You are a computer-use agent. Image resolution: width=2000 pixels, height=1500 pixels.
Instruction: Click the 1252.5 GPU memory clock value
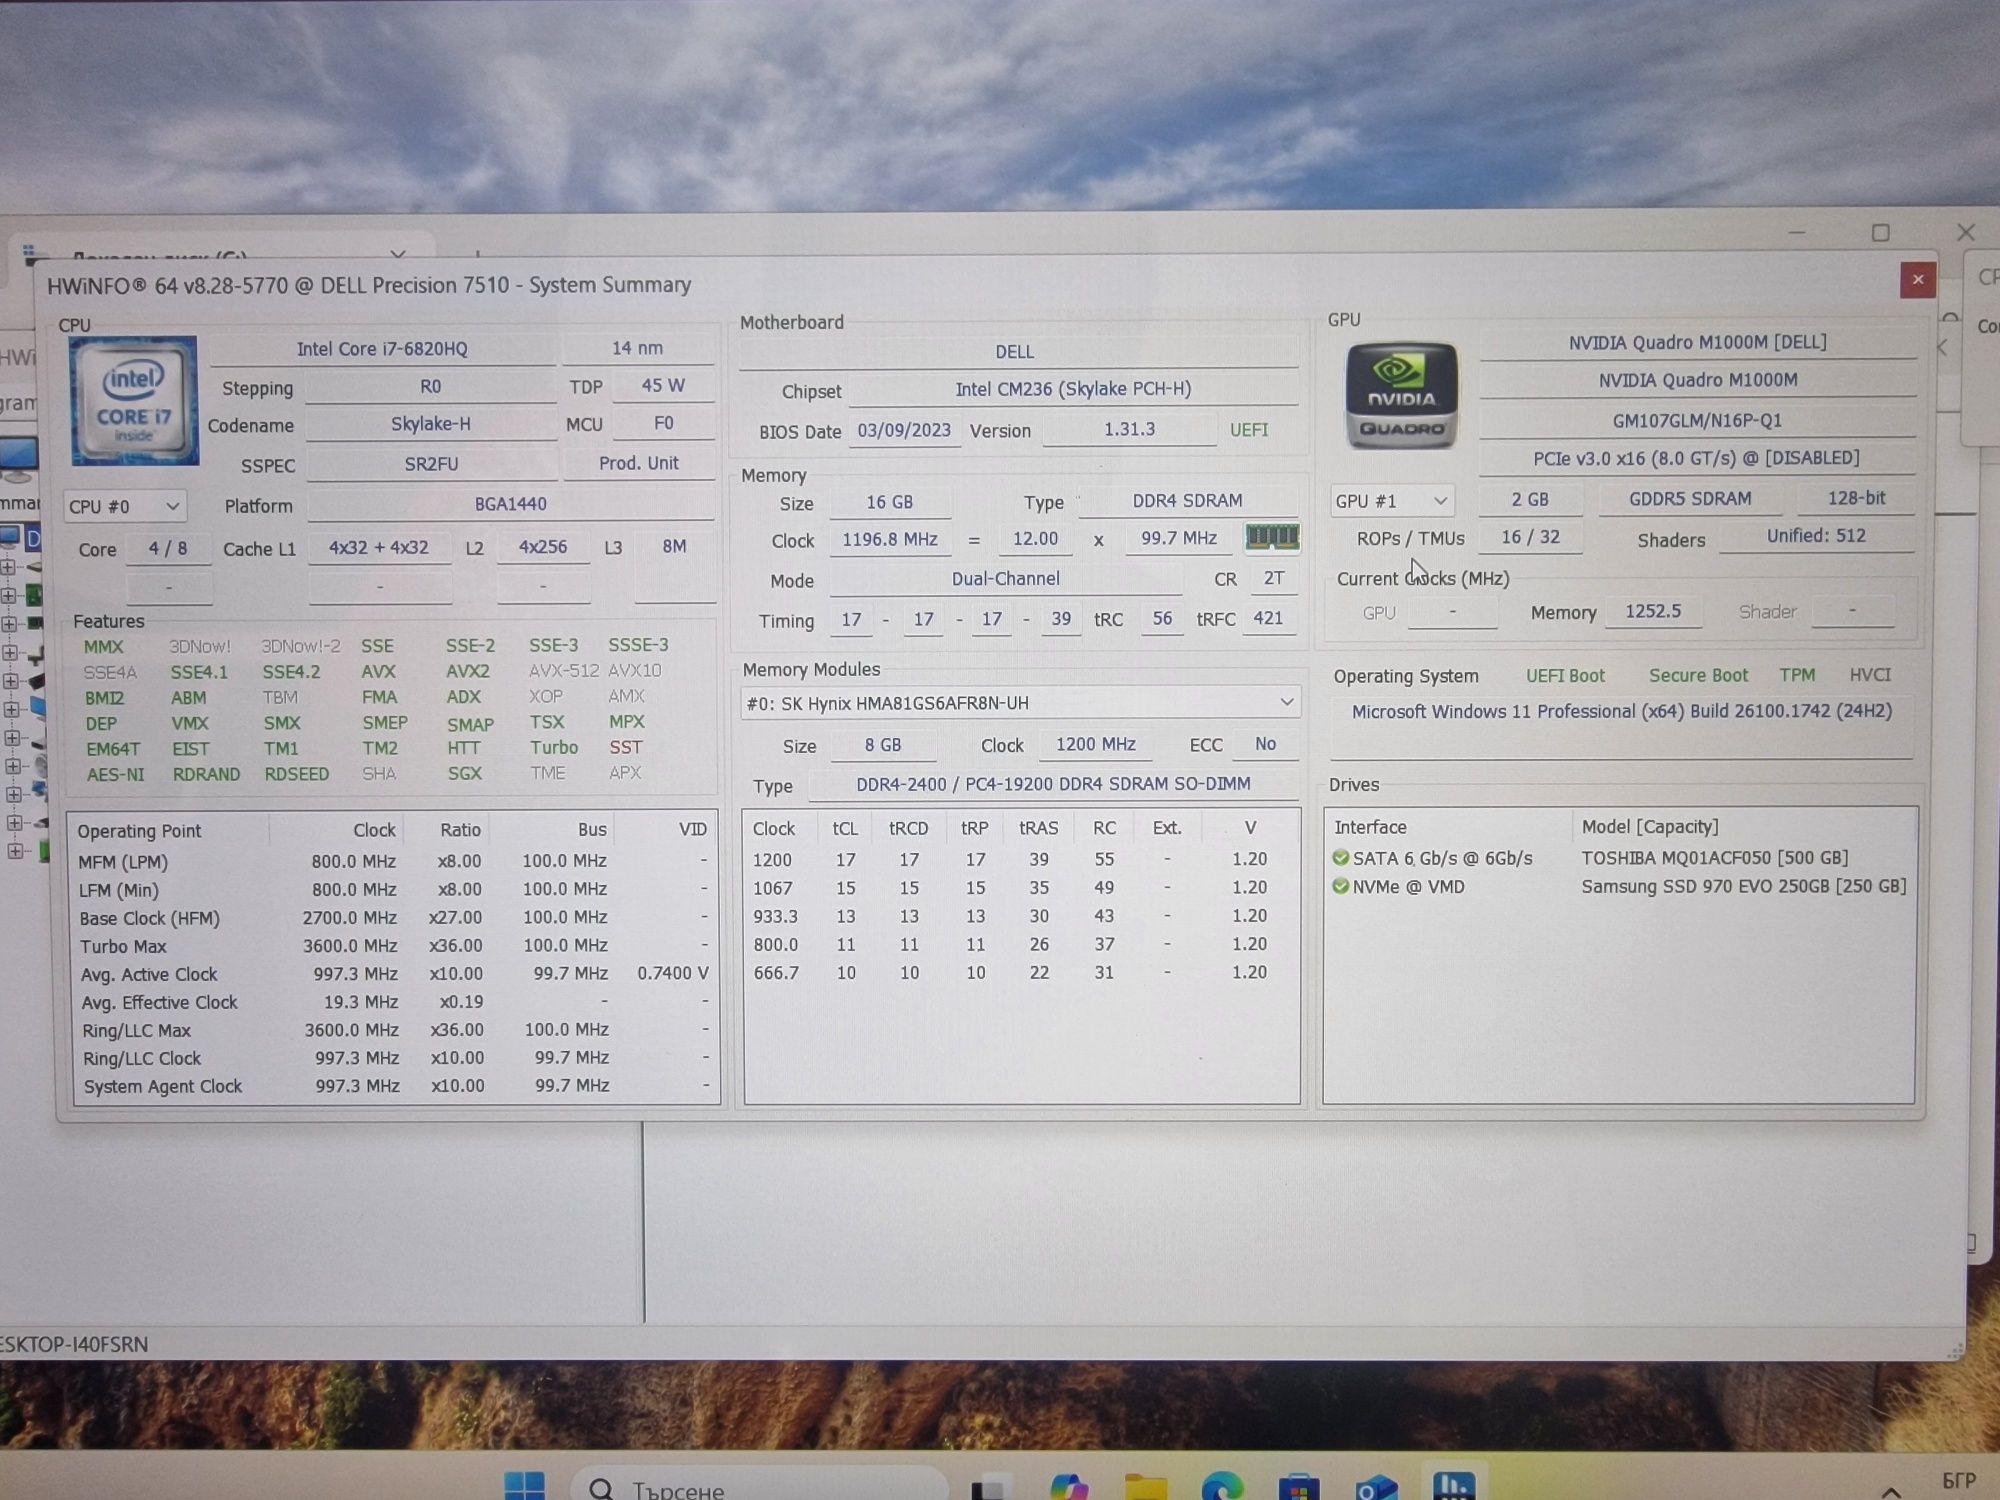(x=1652, y=612)
